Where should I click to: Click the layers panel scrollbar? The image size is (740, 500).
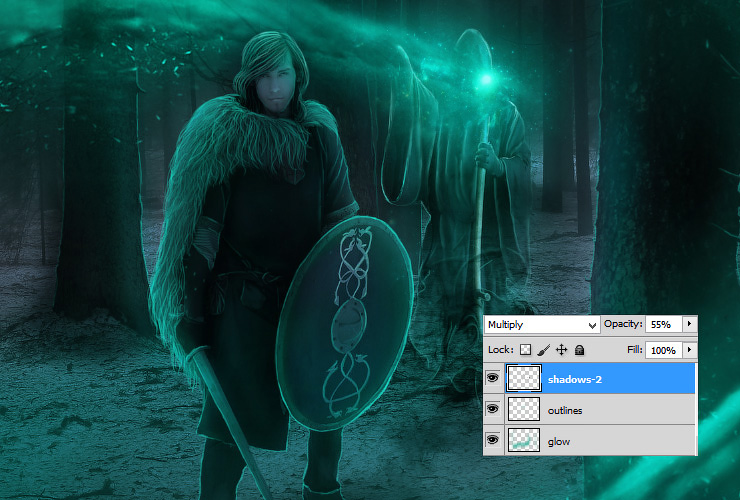click(696, 409)
